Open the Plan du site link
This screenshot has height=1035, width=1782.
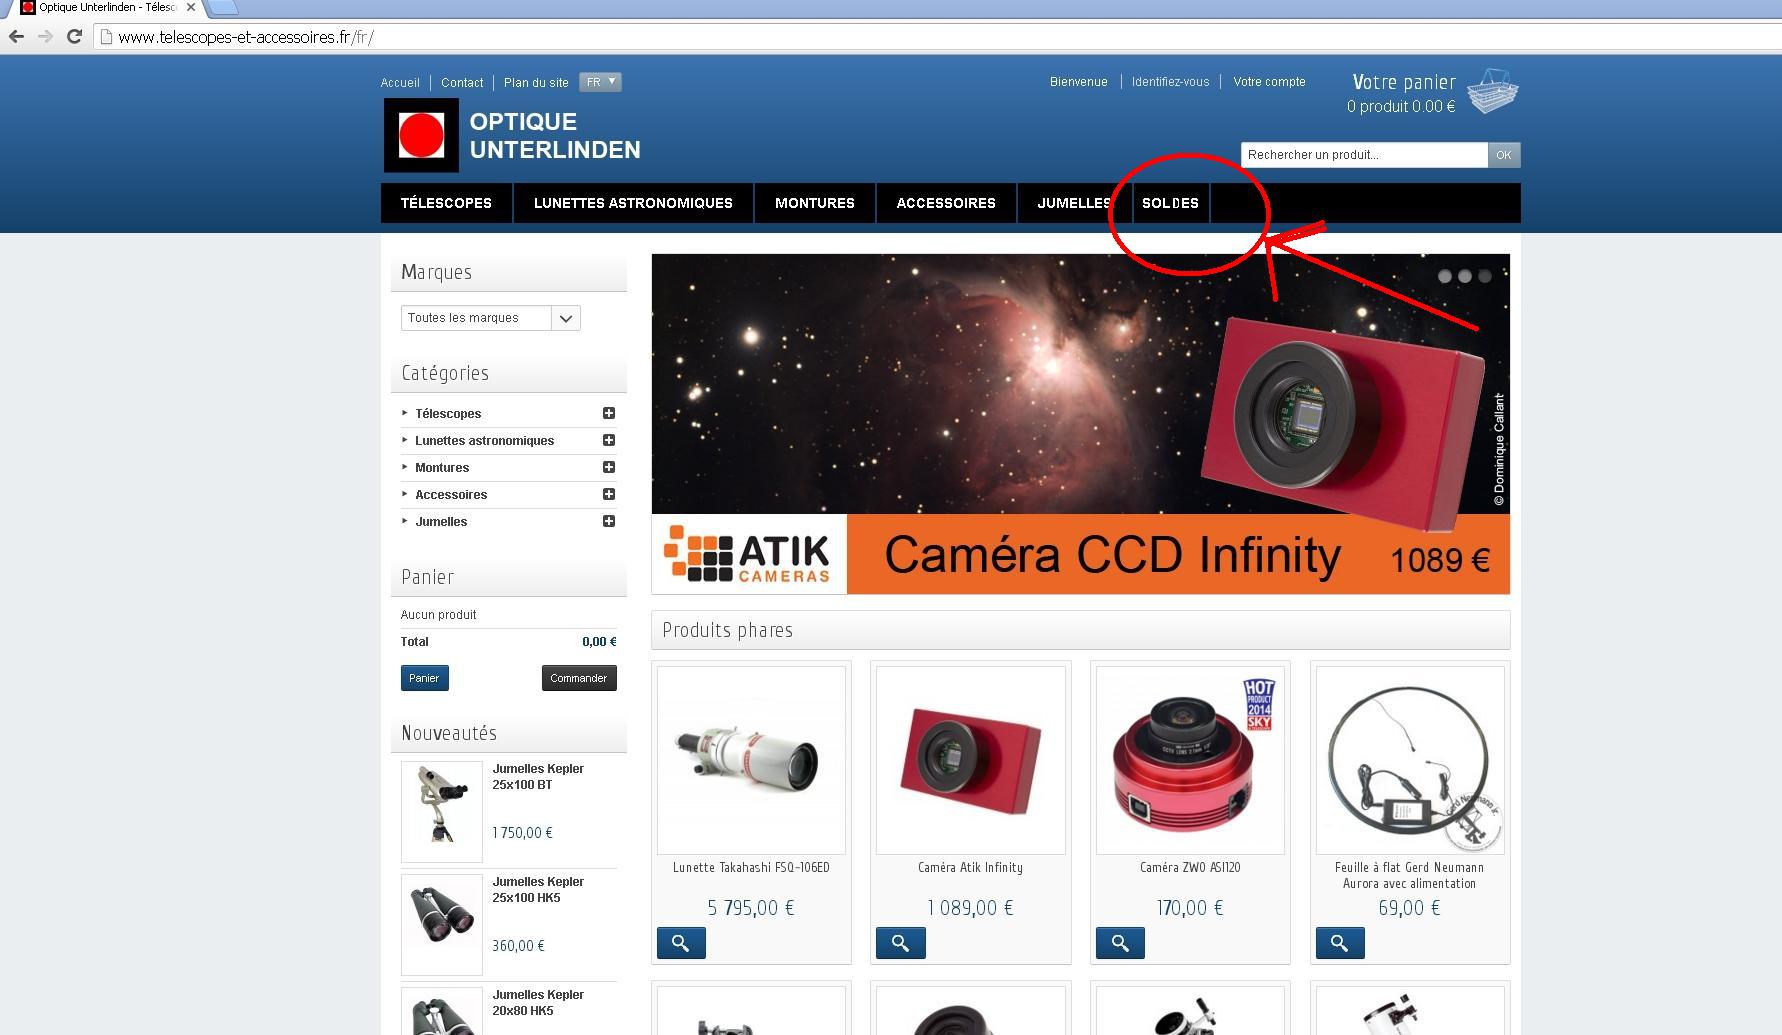[536, 83]
